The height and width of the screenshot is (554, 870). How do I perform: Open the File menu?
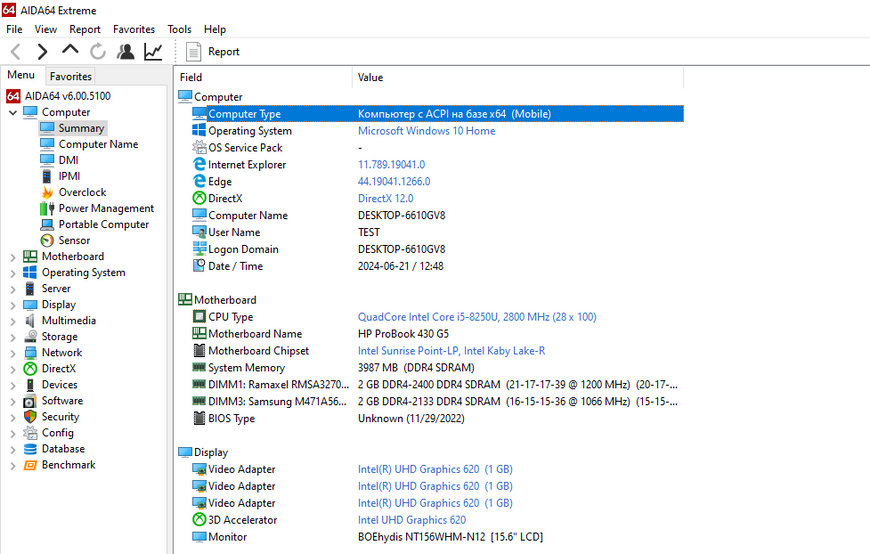pyautogui.click(x=14, y=29)
